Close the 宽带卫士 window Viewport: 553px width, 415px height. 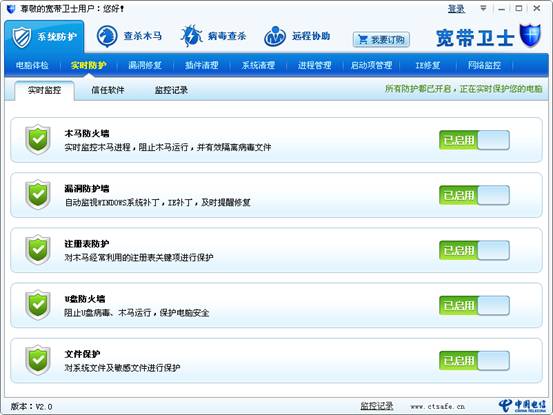pyautogui.click(x=537, y=8)
